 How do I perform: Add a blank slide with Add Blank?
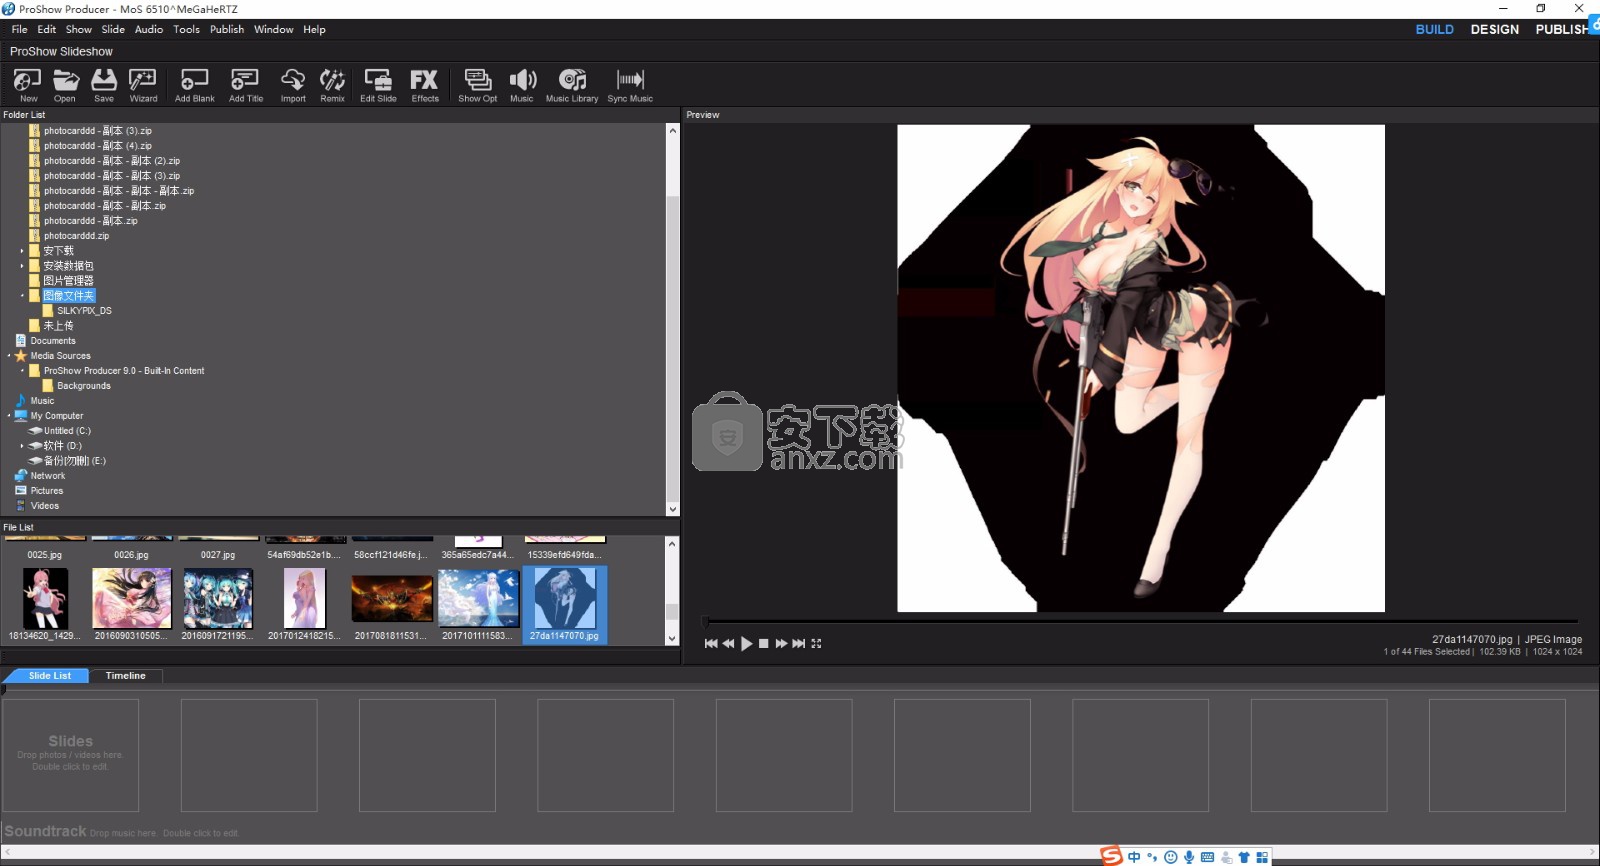click(194, 84)
